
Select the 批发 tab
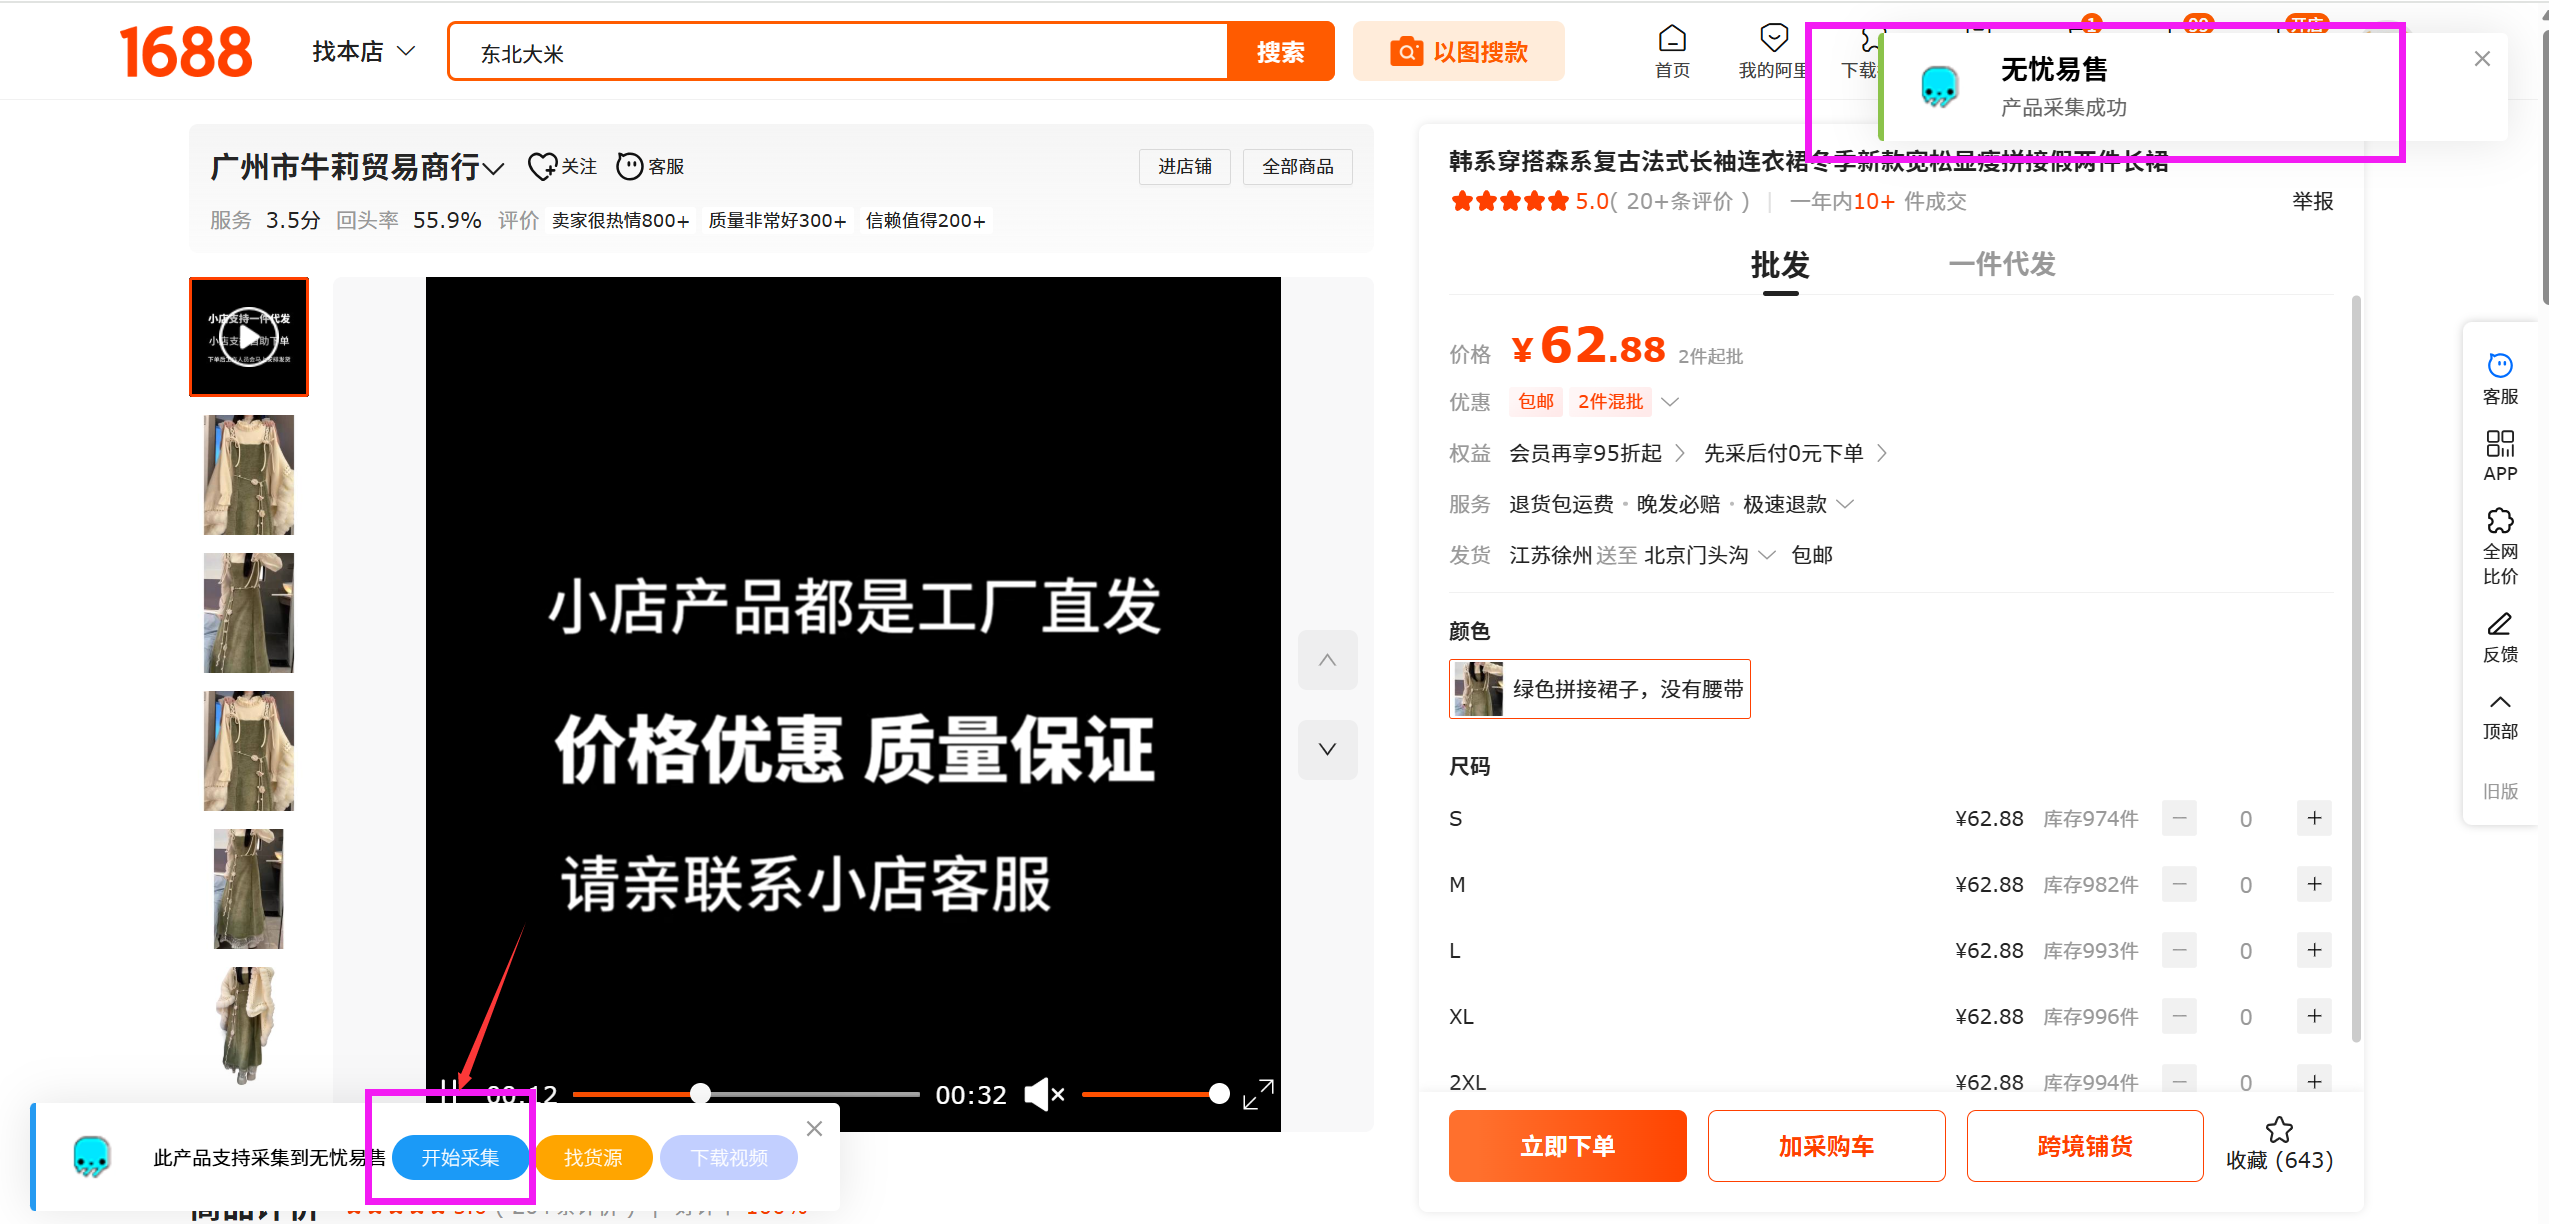pos(1780,265)
